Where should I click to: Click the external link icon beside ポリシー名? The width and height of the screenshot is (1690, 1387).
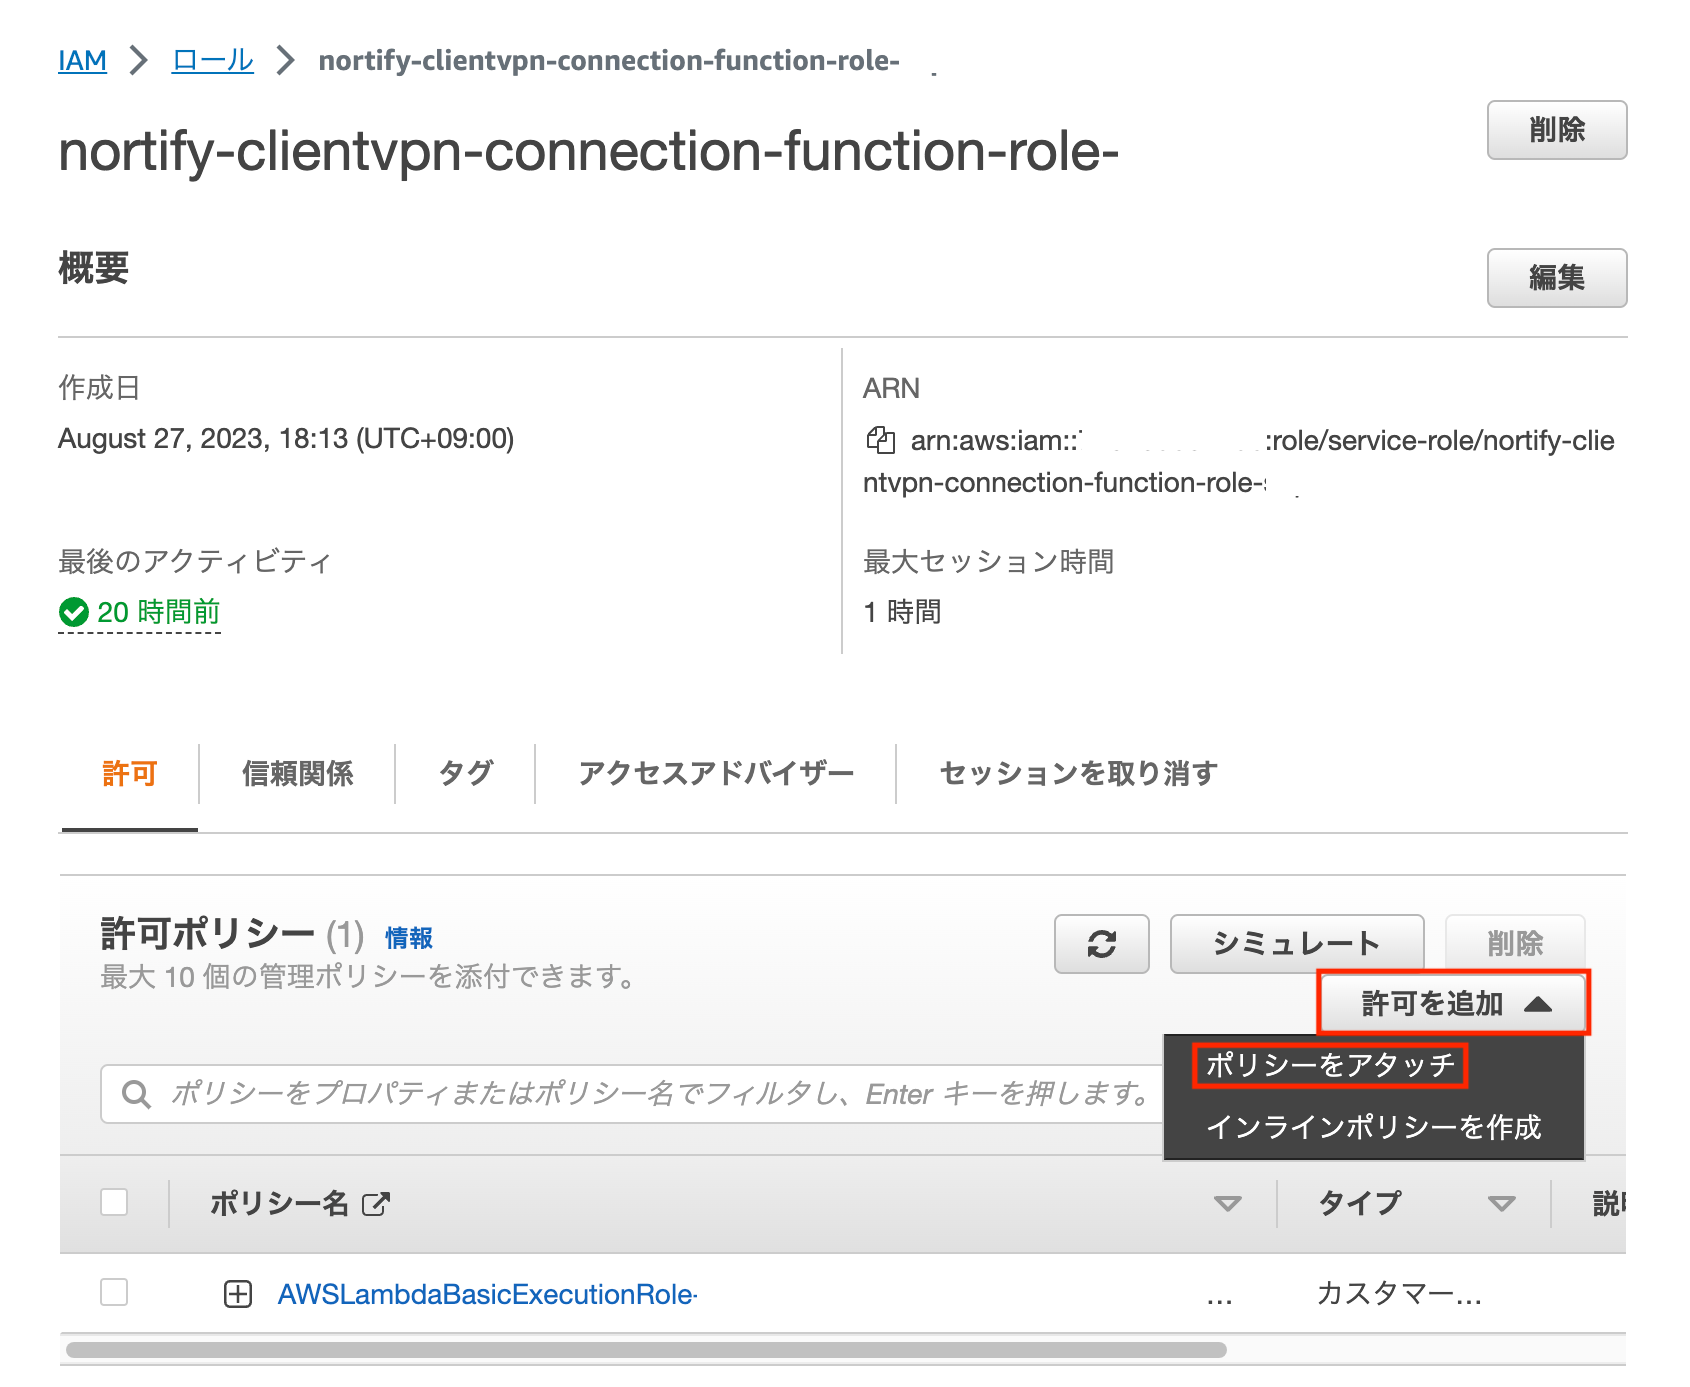[x=374, y=1203]
